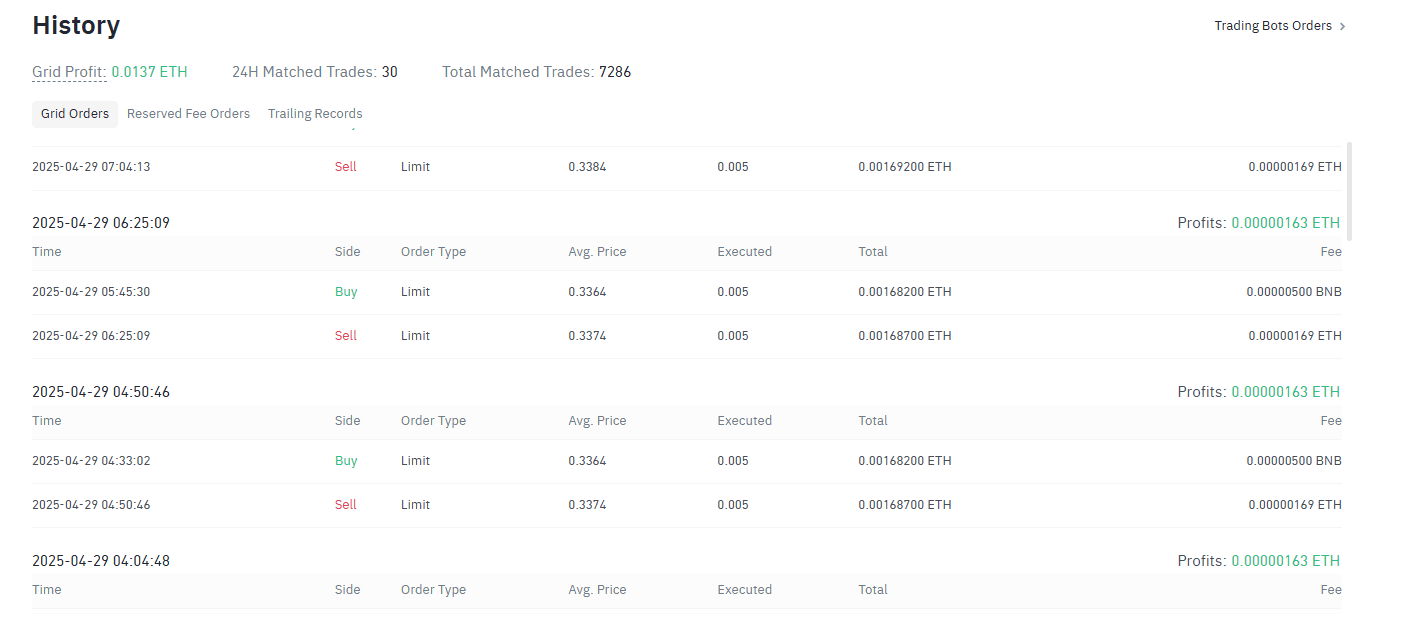Select the Grid Orders tab
Viewport: 1416px width, 631px height.
click(x=75, y=114)
